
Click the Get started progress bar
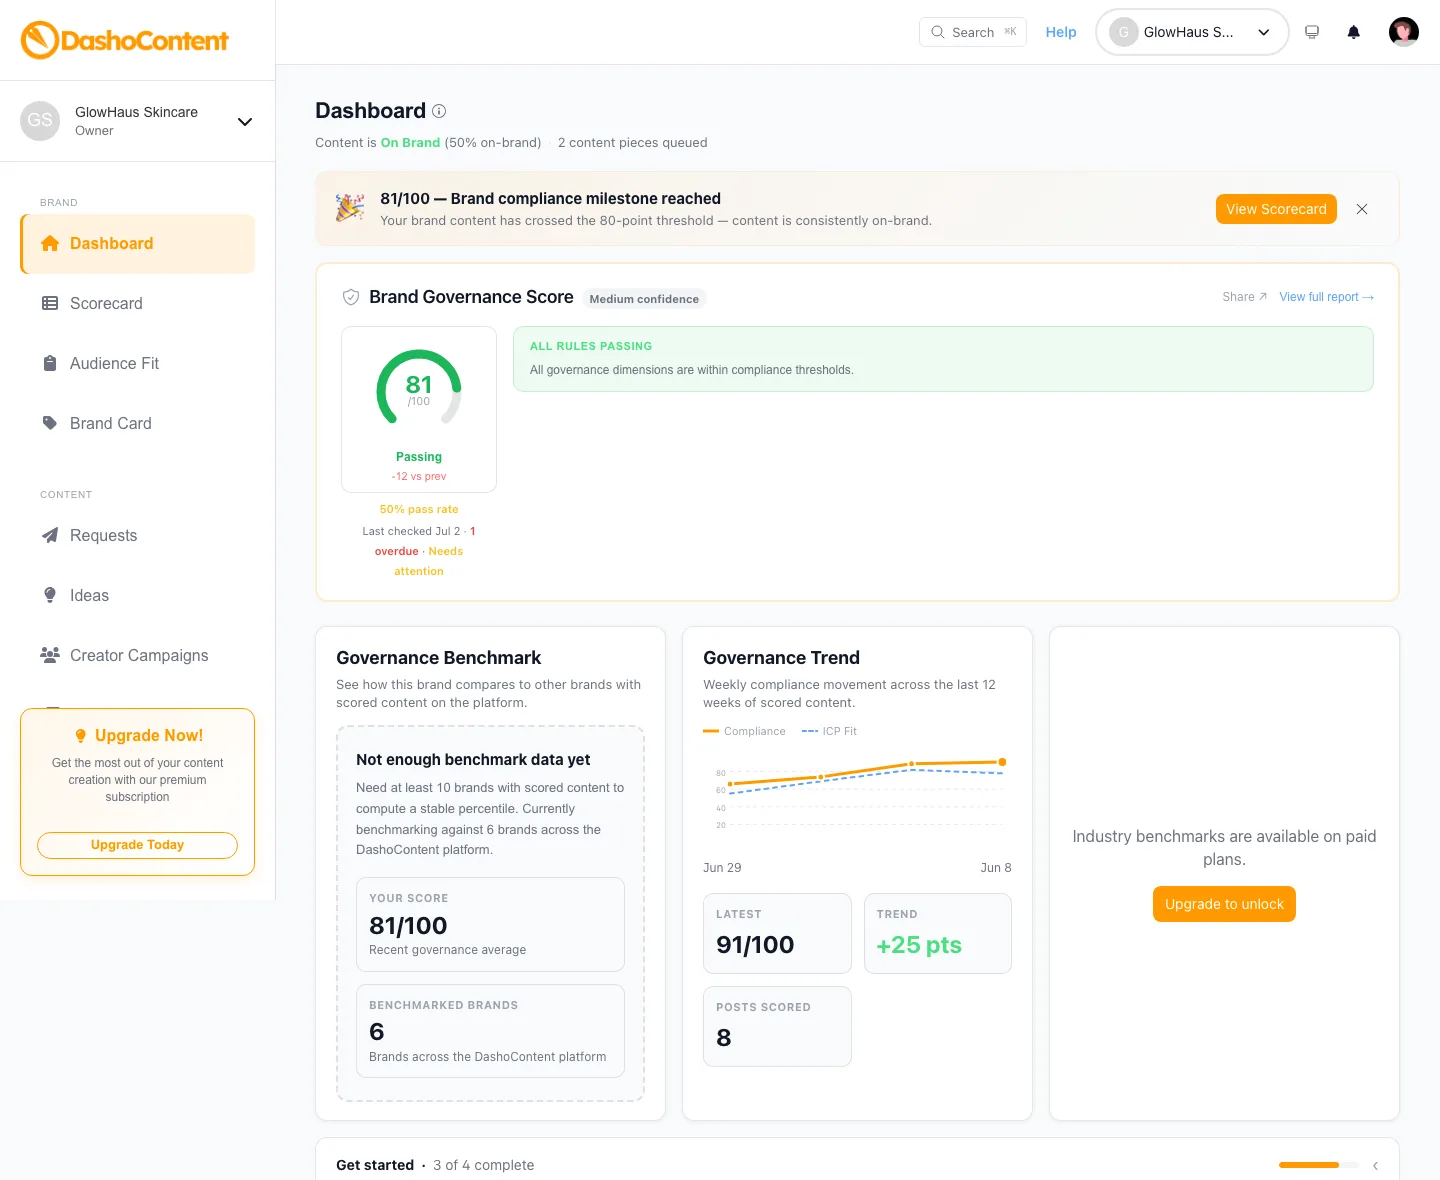point(1318,1165)
